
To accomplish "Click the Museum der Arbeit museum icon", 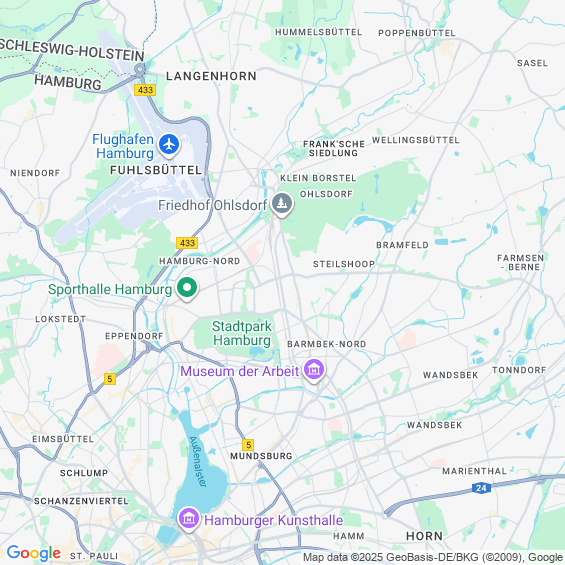I will (314, 371).
